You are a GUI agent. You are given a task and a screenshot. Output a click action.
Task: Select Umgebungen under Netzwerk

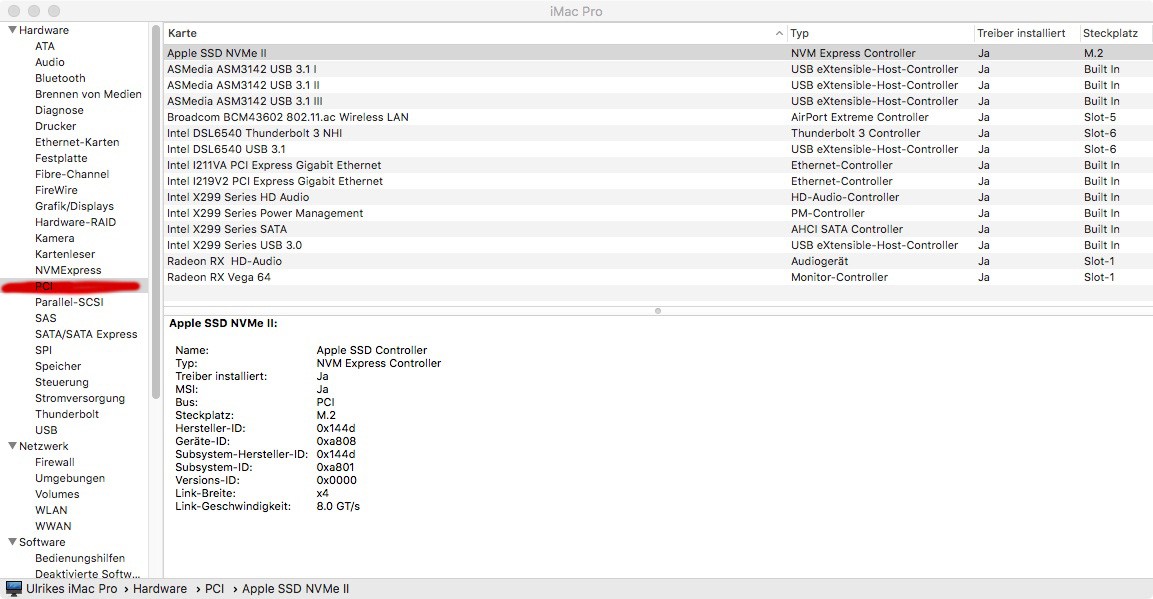[70, 478]
